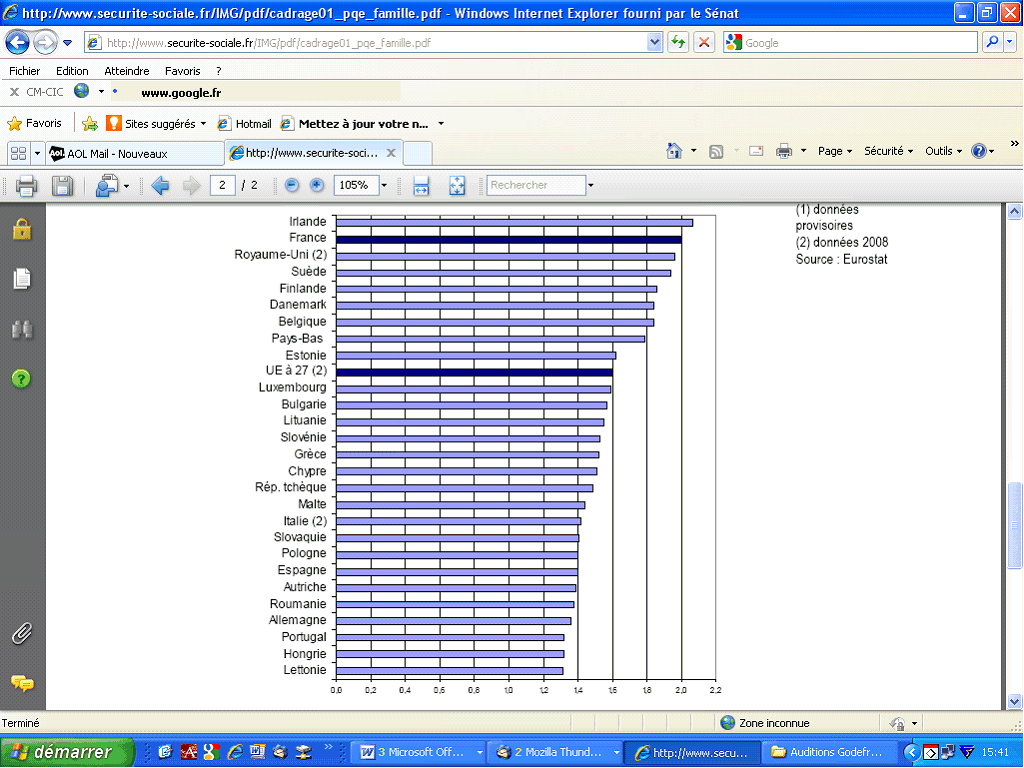
Task: Zoom out with the minus button
Action: click(x=292, y=185)
